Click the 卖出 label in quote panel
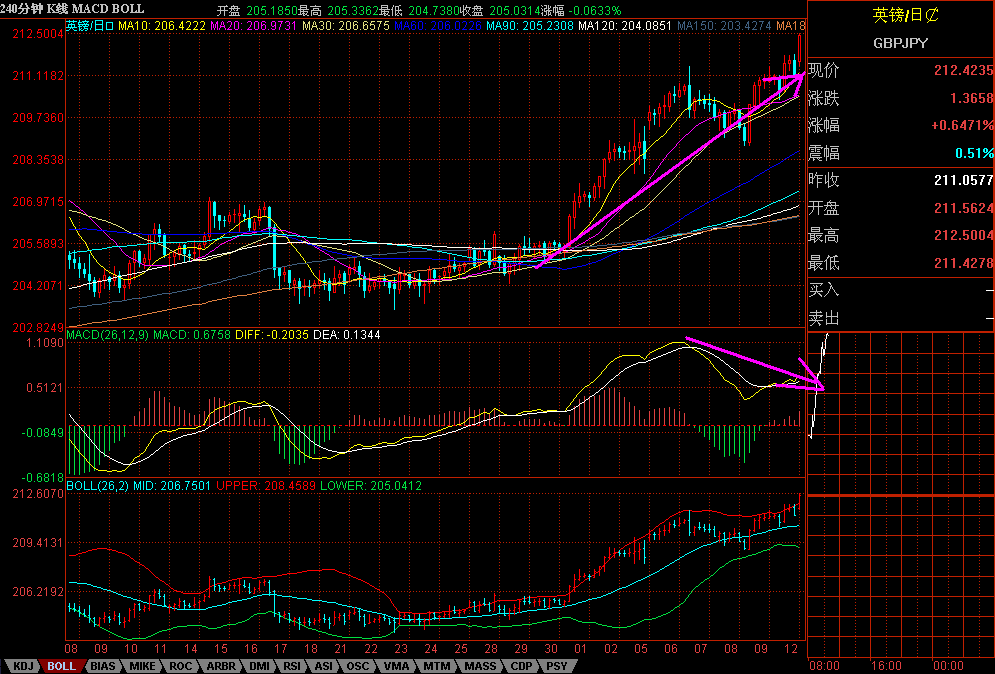This screenshot has height=674, width=995. (824, 318)
